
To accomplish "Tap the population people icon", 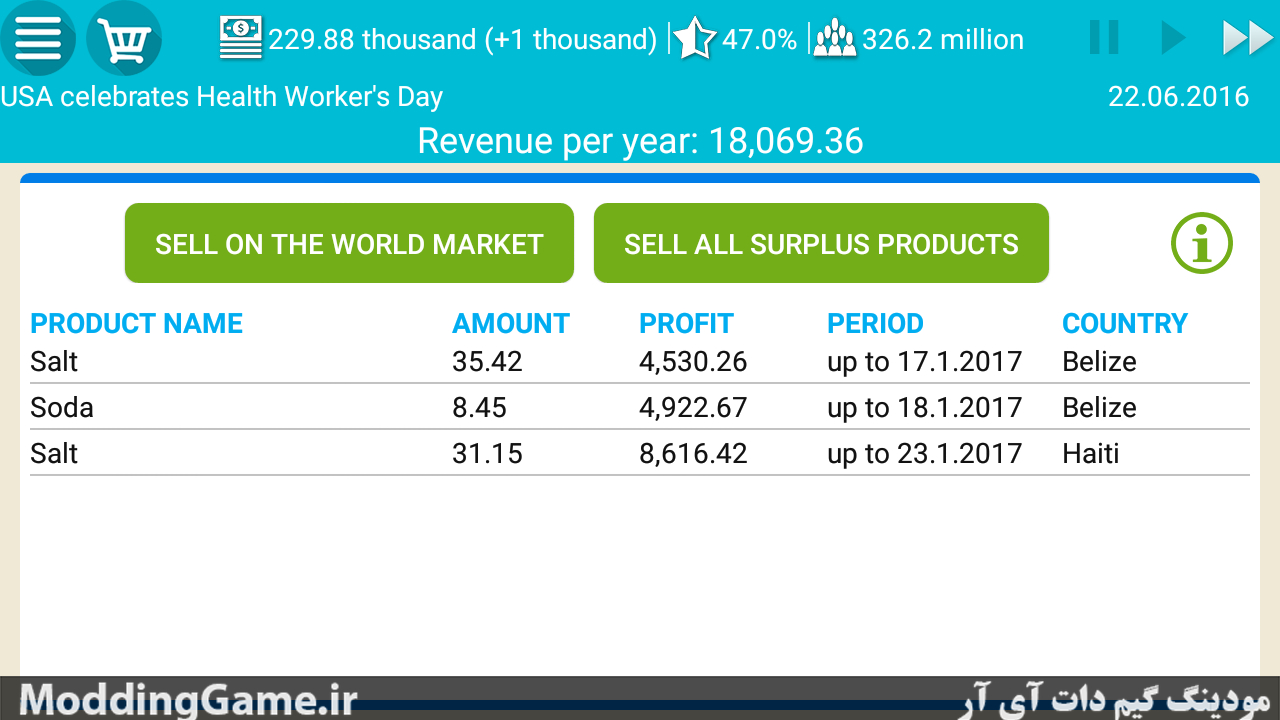I will [x=834, y=39].
